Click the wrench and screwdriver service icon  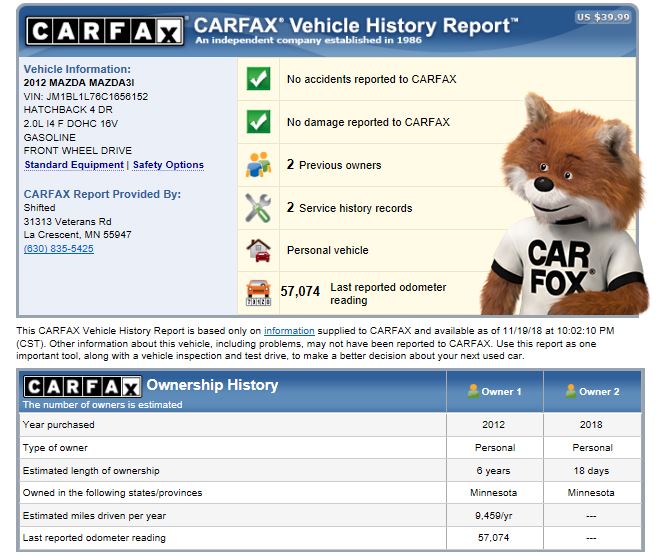258,208
